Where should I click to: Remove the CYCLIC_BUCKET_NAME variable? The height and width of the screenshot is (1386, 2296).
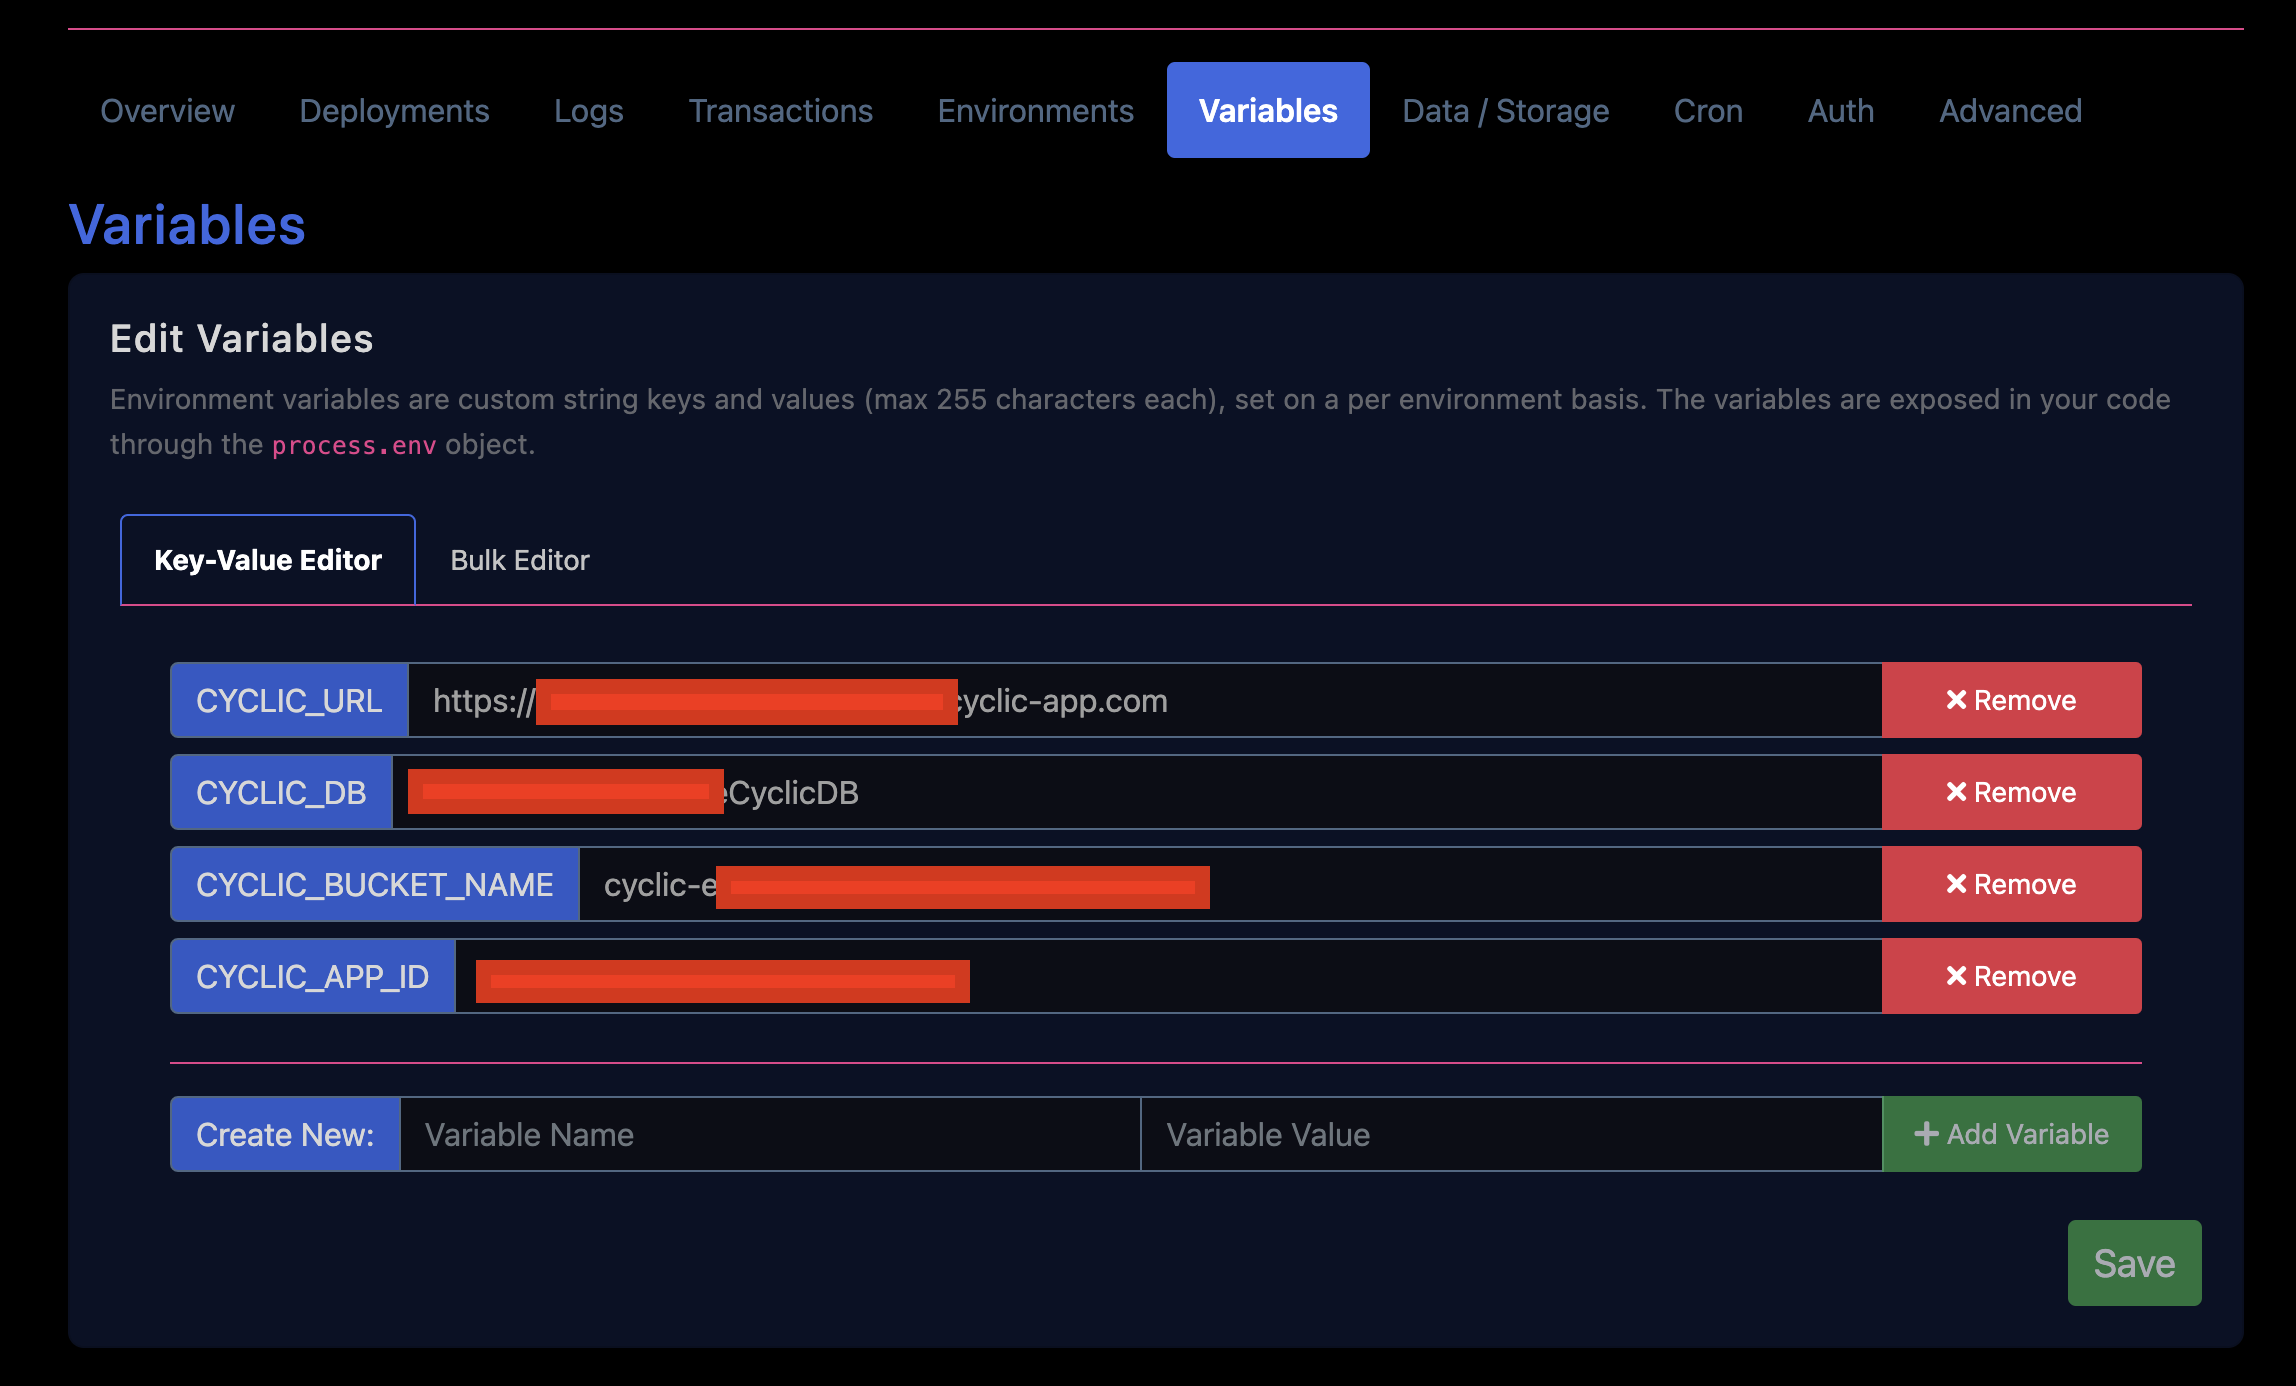click(2011, 884)
